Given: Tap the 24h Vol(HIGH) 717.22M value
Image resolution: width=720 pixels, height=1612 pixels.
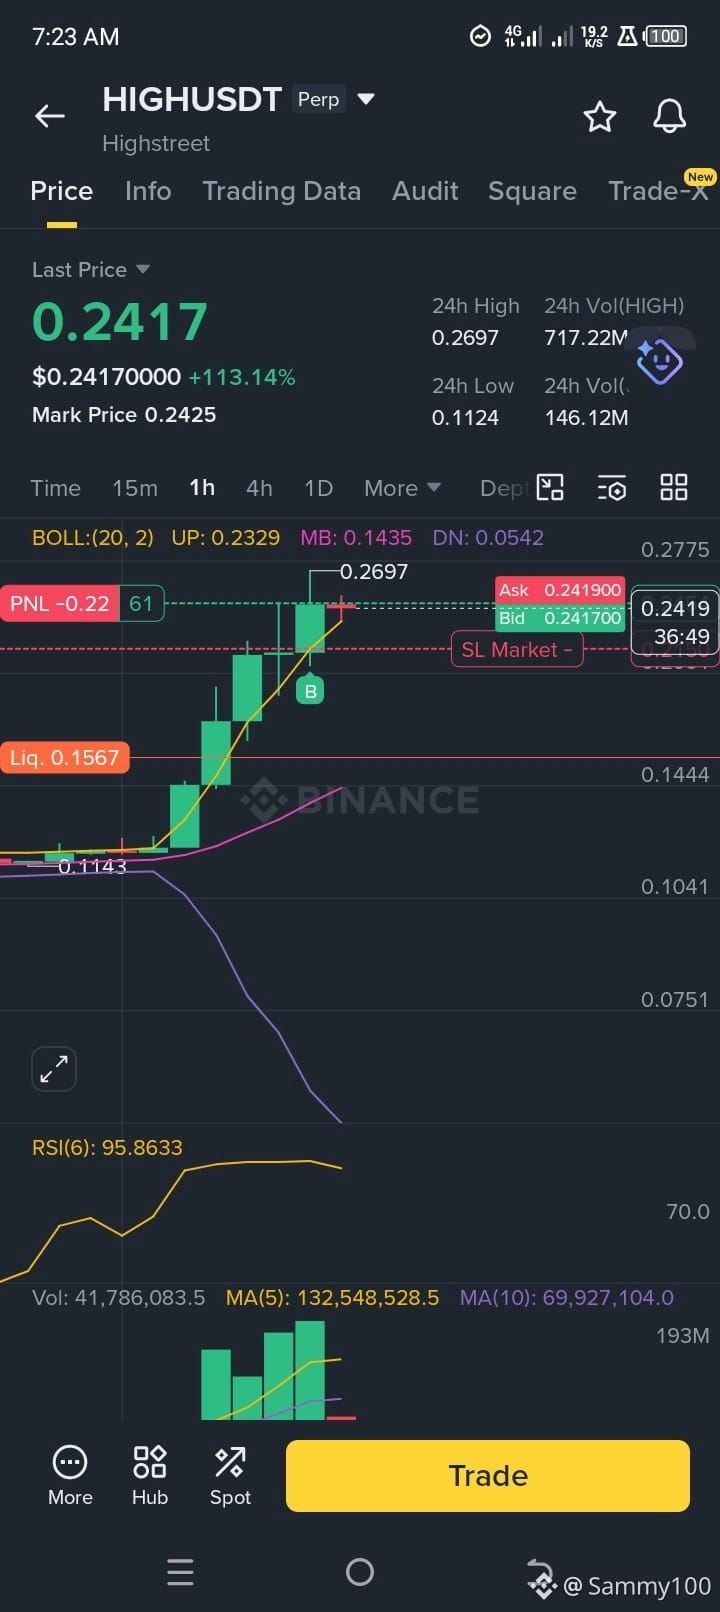Looking at the screenshot, I should point(586,338).
